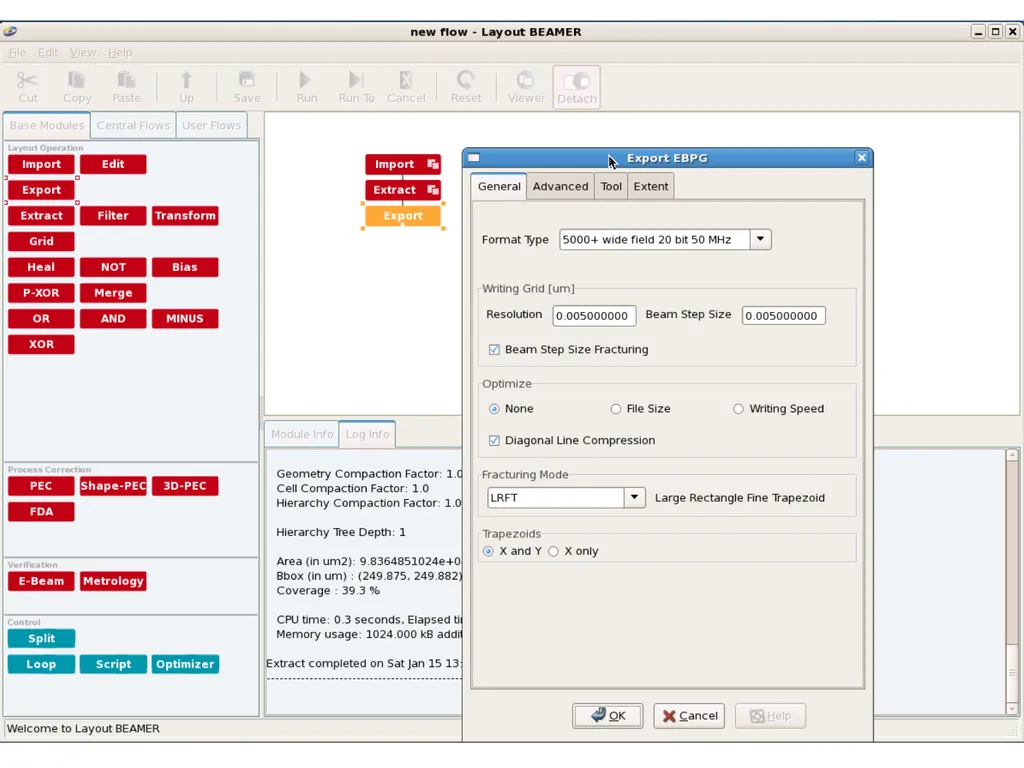The image size is (1024, 768).
Task: Click the Shape-PEC module button
Action: (113, 486)
